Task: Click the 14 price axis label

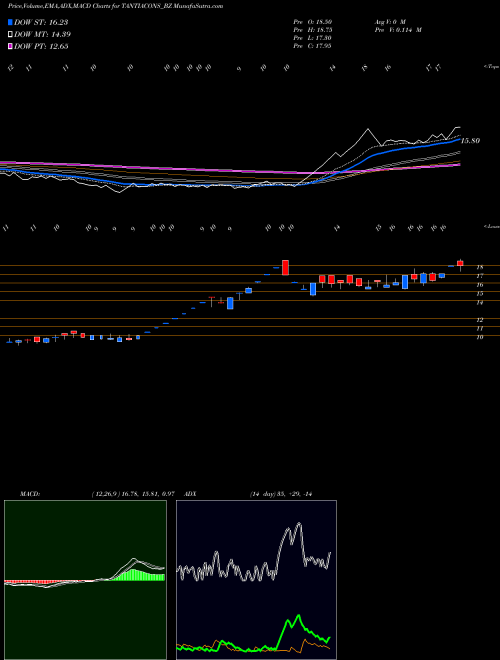Action: pyautogui.click(x=479, y=303)
